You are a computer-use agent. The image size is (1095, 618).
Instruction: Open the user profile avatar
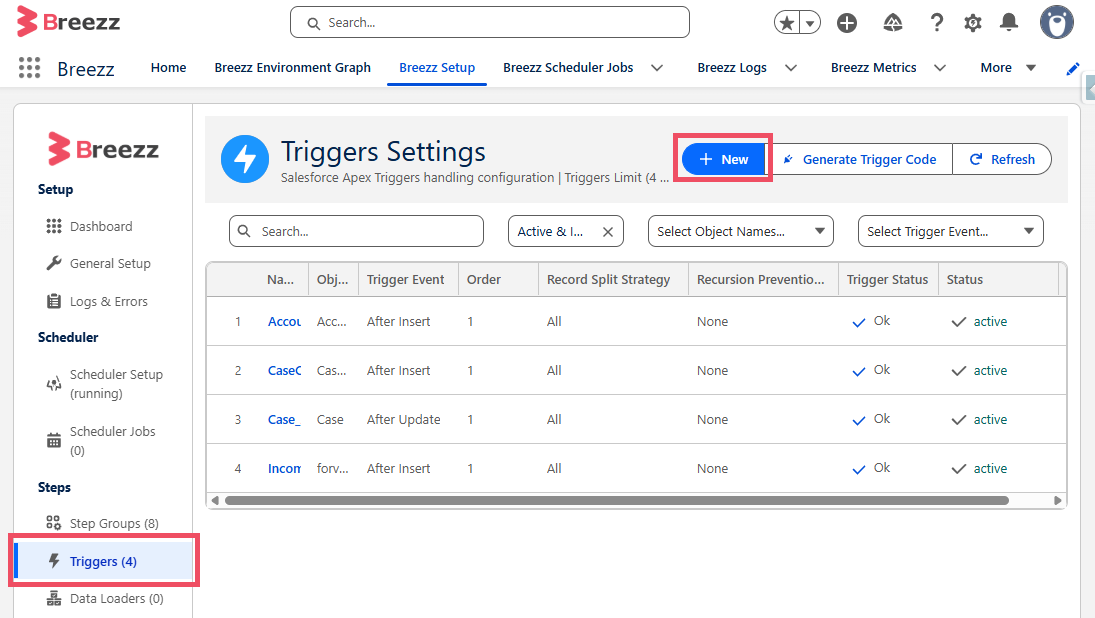(1057, 22)
